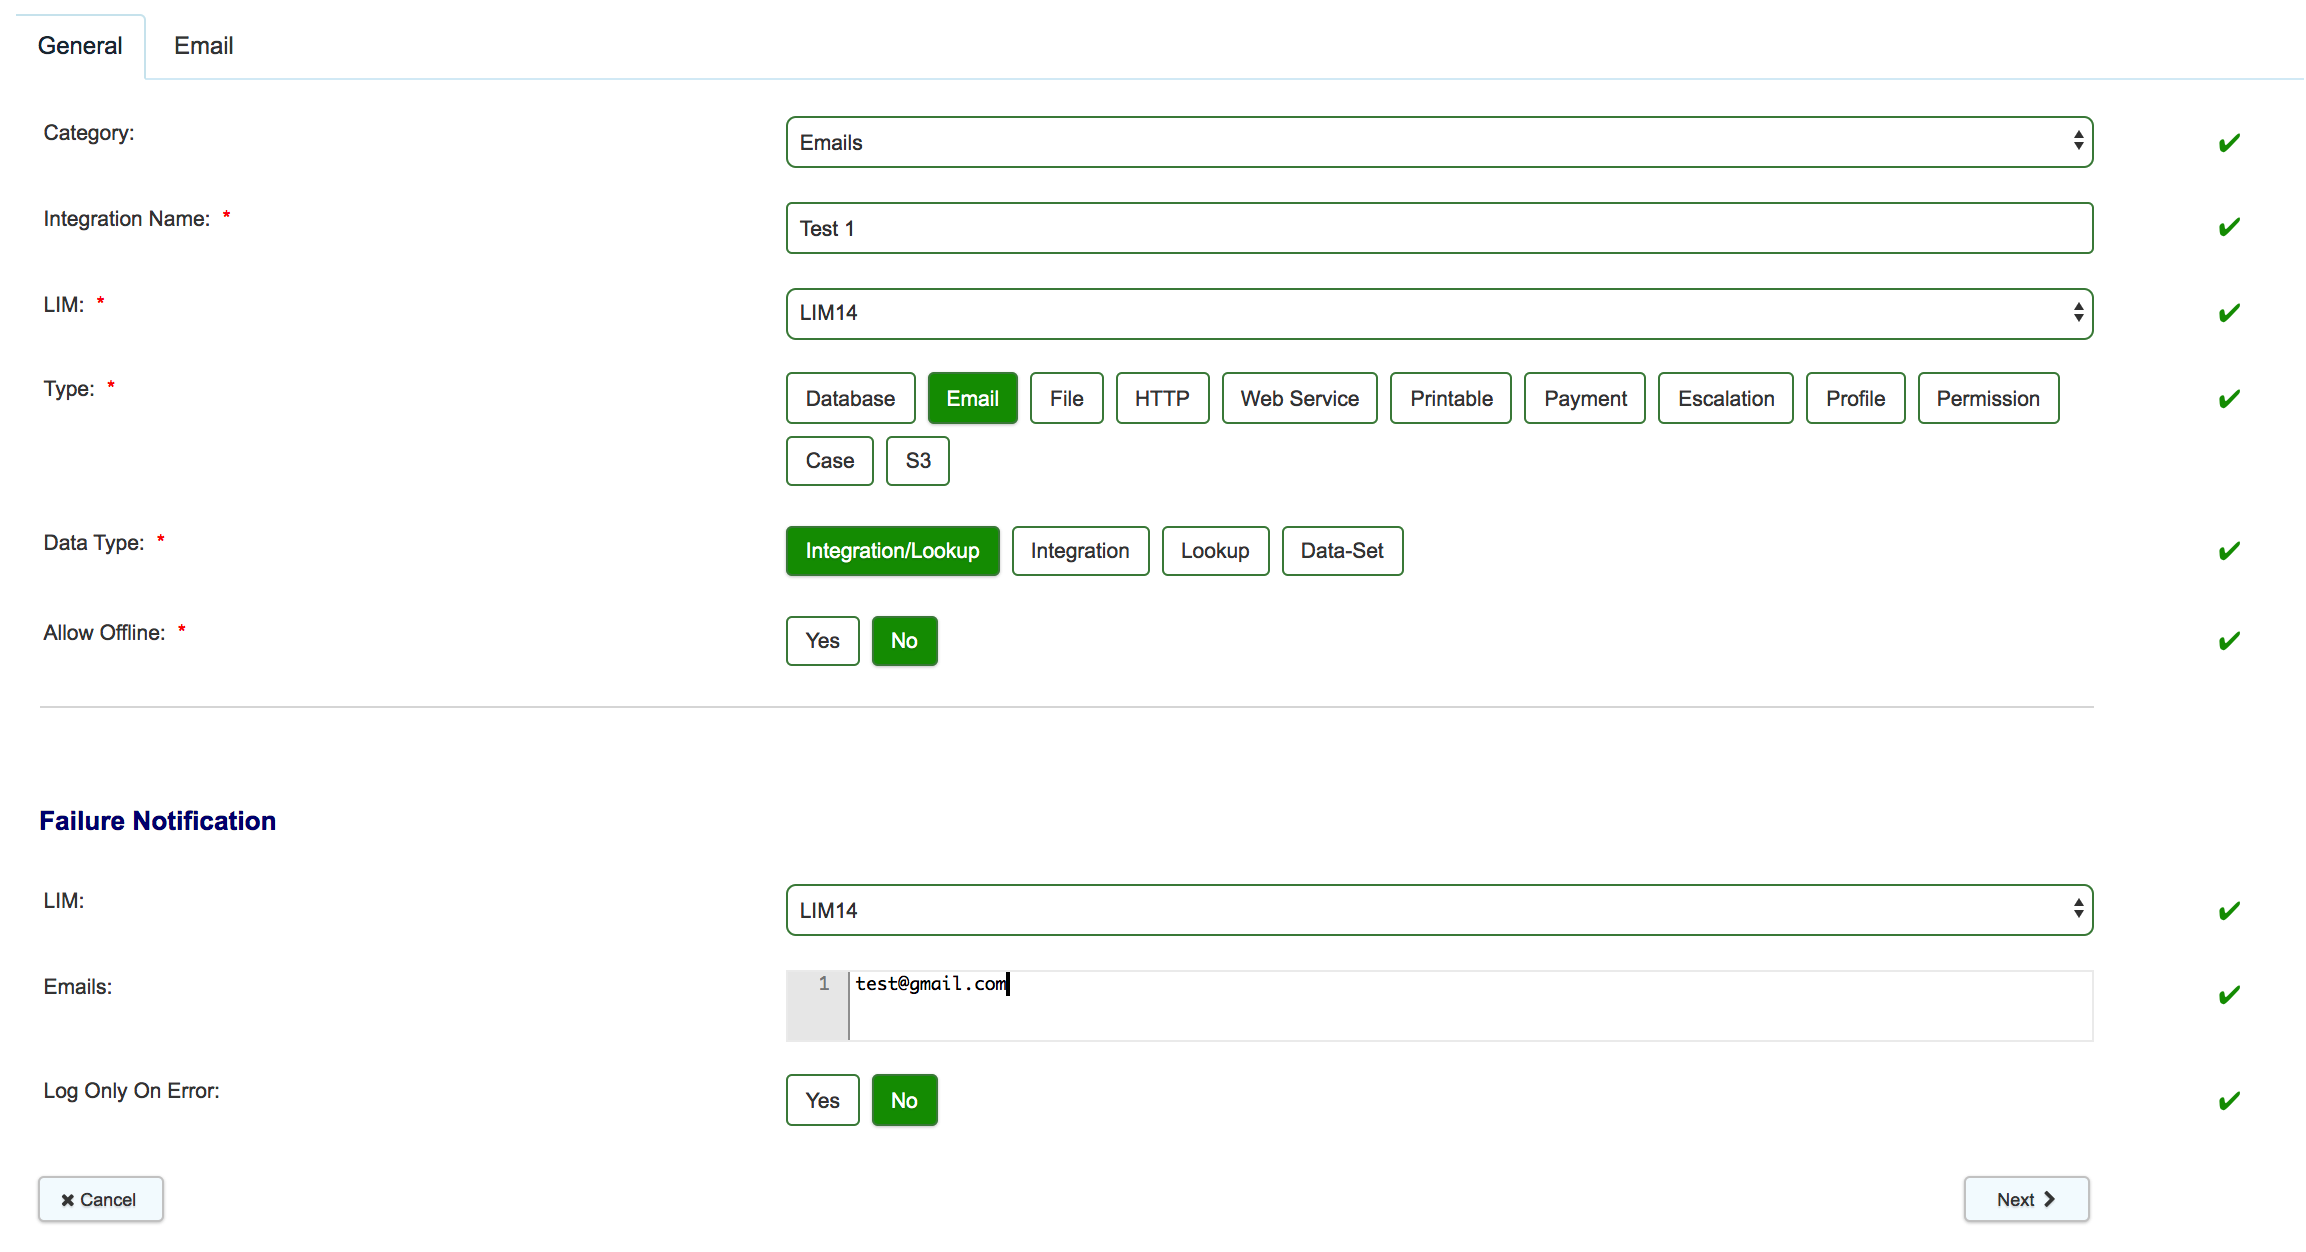Viewport: 2306px width, 1252px height.
Task: Select the Data-Set data type
Action: [x=1342, y=551]
